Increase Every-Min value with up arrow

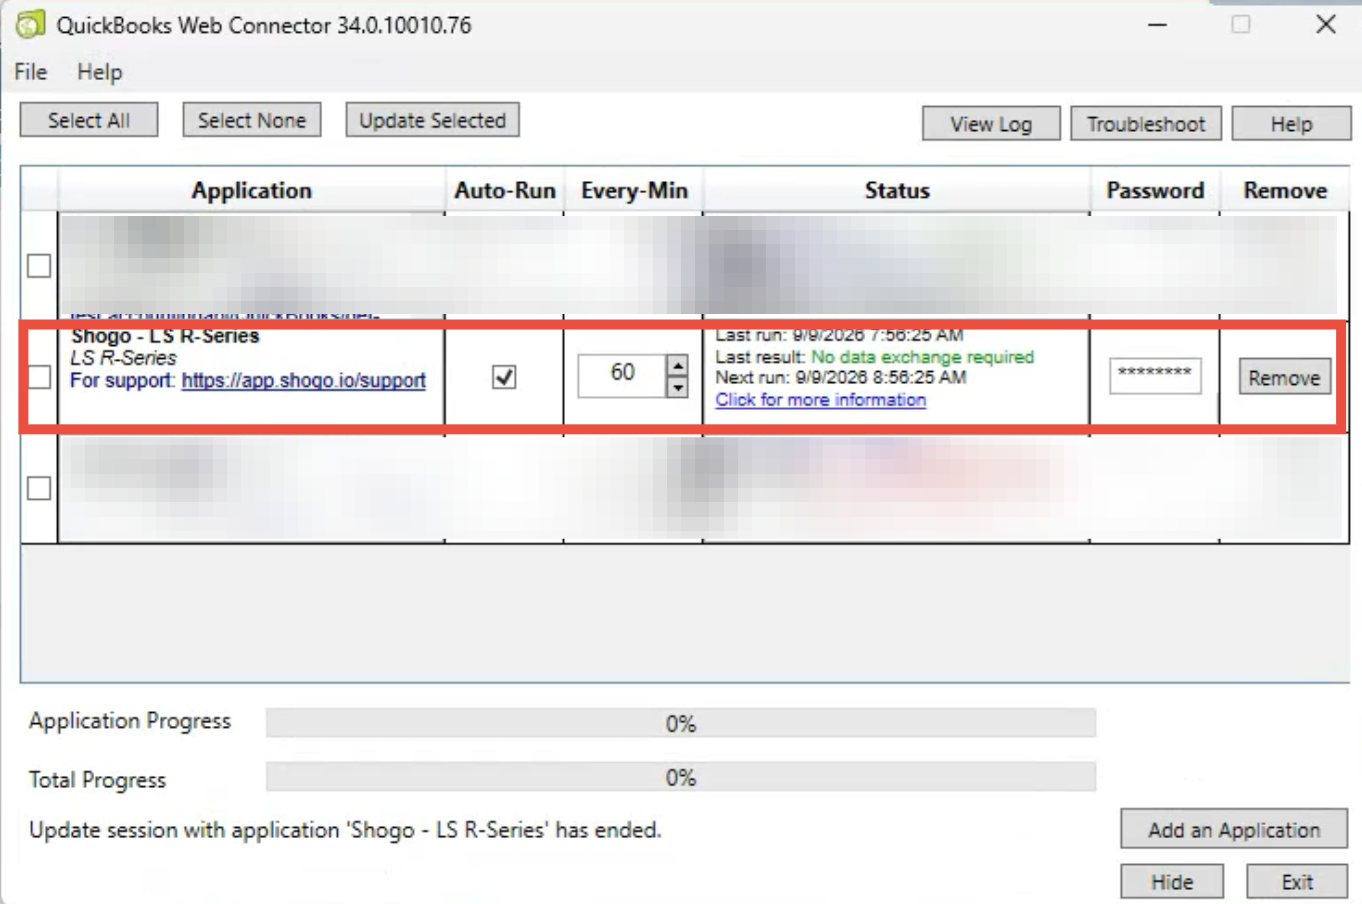(x=678, y=366)
